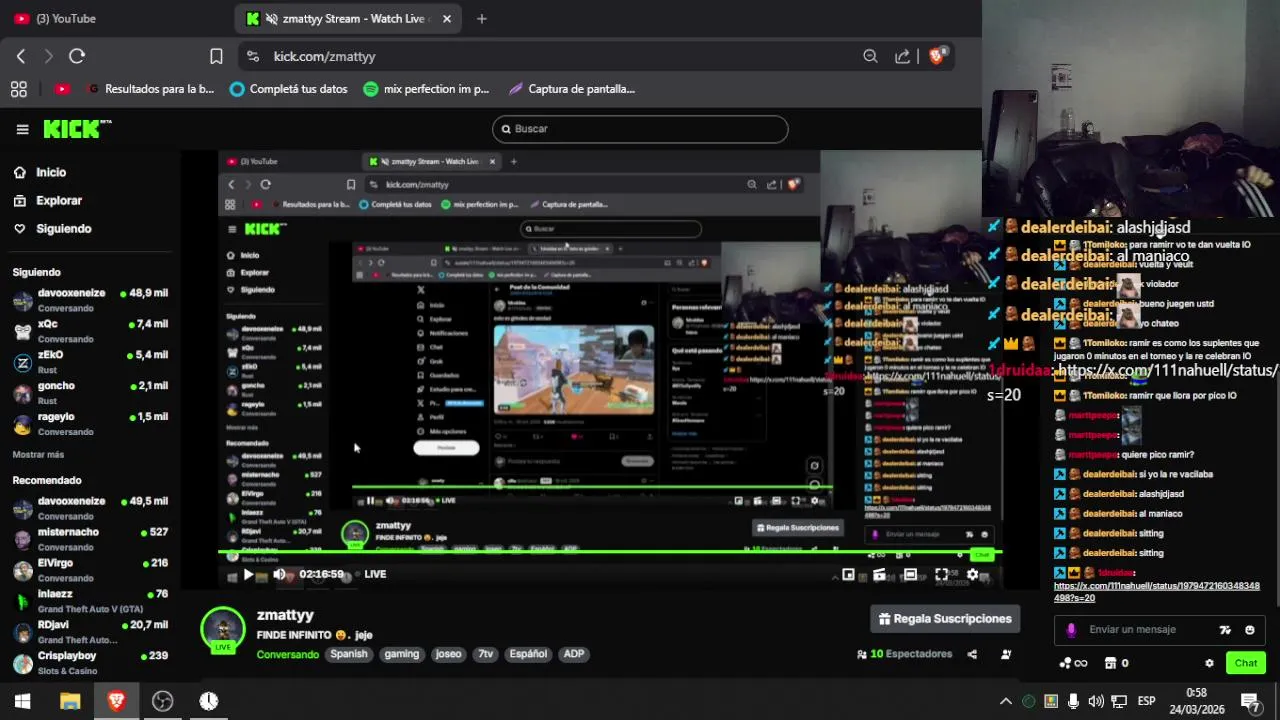Expand list with Mostrar más
Image resolution: width=1280 pixels, height=720 pixels.
(x=38, y=454)
